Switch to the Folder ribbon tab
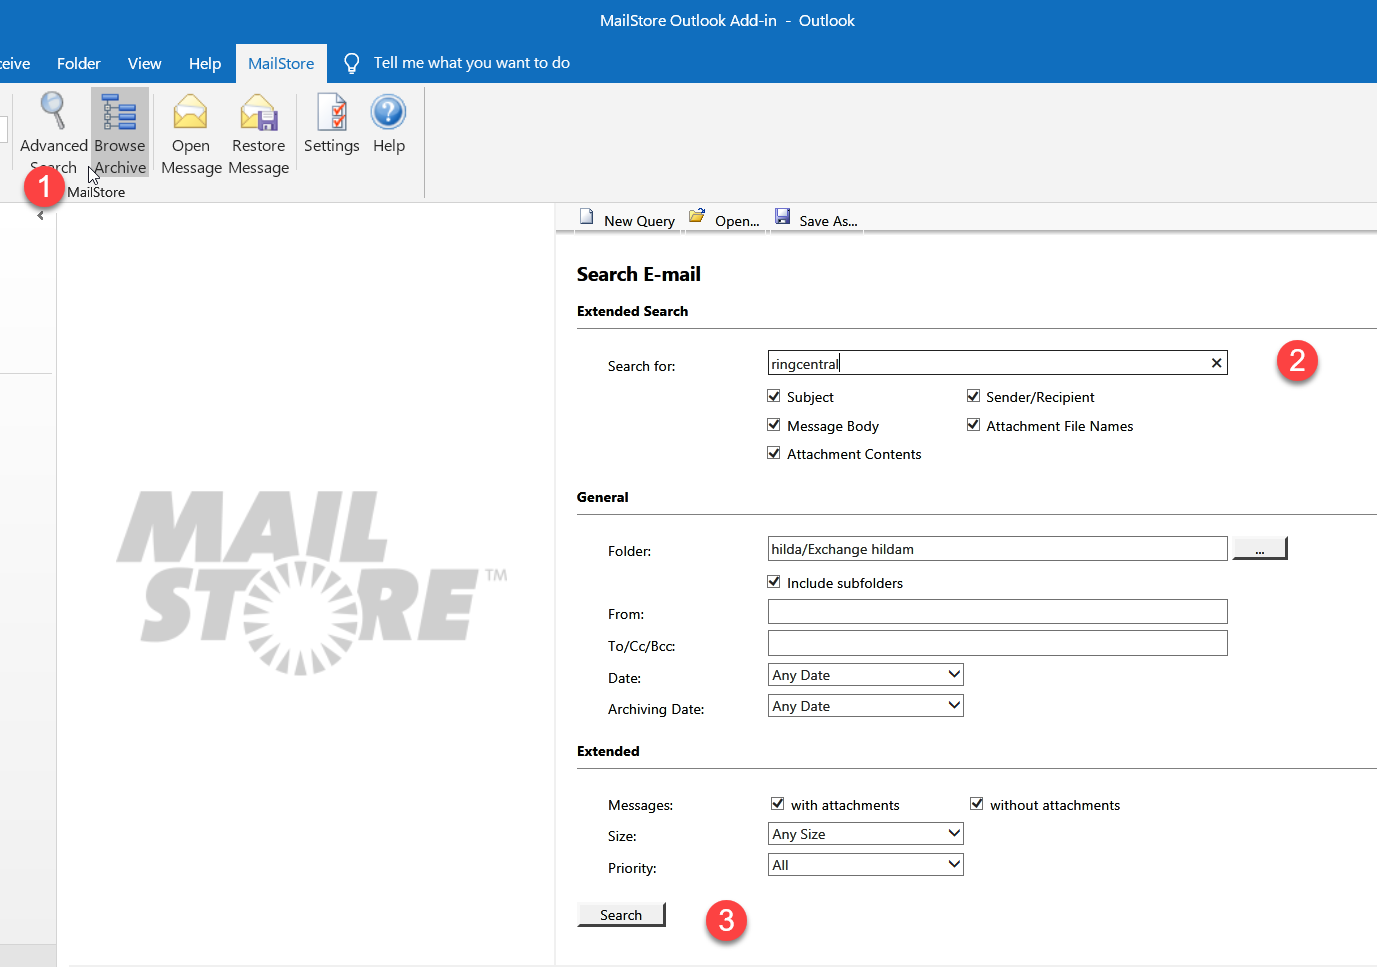The width and height of the screenshot is (1377, 967). coord(78,63)
